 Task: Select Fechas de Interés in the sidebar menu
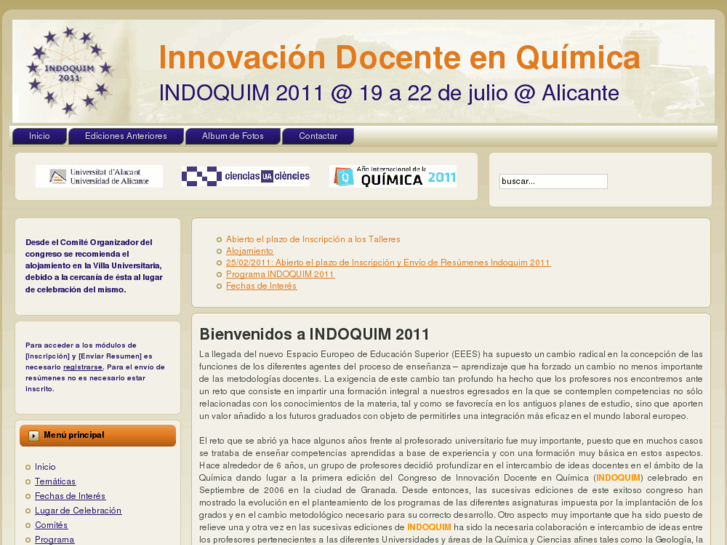point(70,496)
